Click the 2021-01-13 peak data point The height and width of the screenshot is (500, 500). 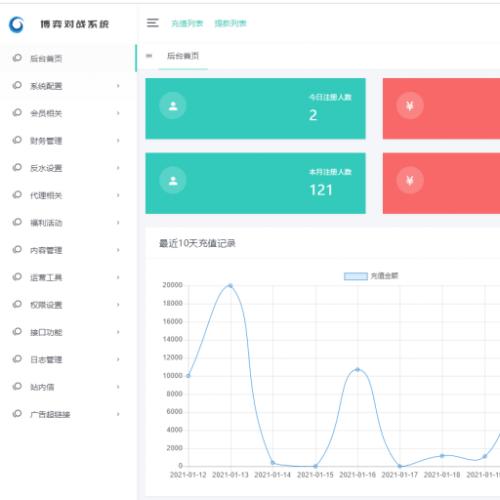tap(230, 286)
